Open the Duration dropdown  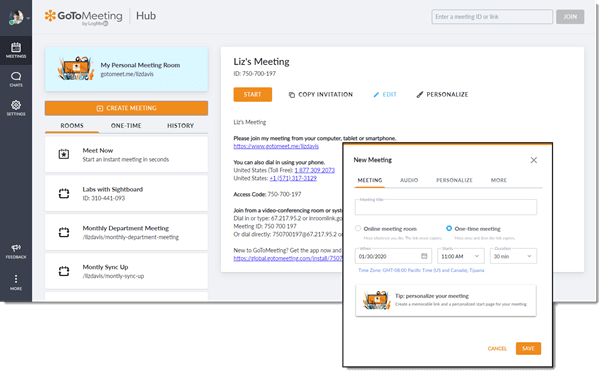point(513,256)
